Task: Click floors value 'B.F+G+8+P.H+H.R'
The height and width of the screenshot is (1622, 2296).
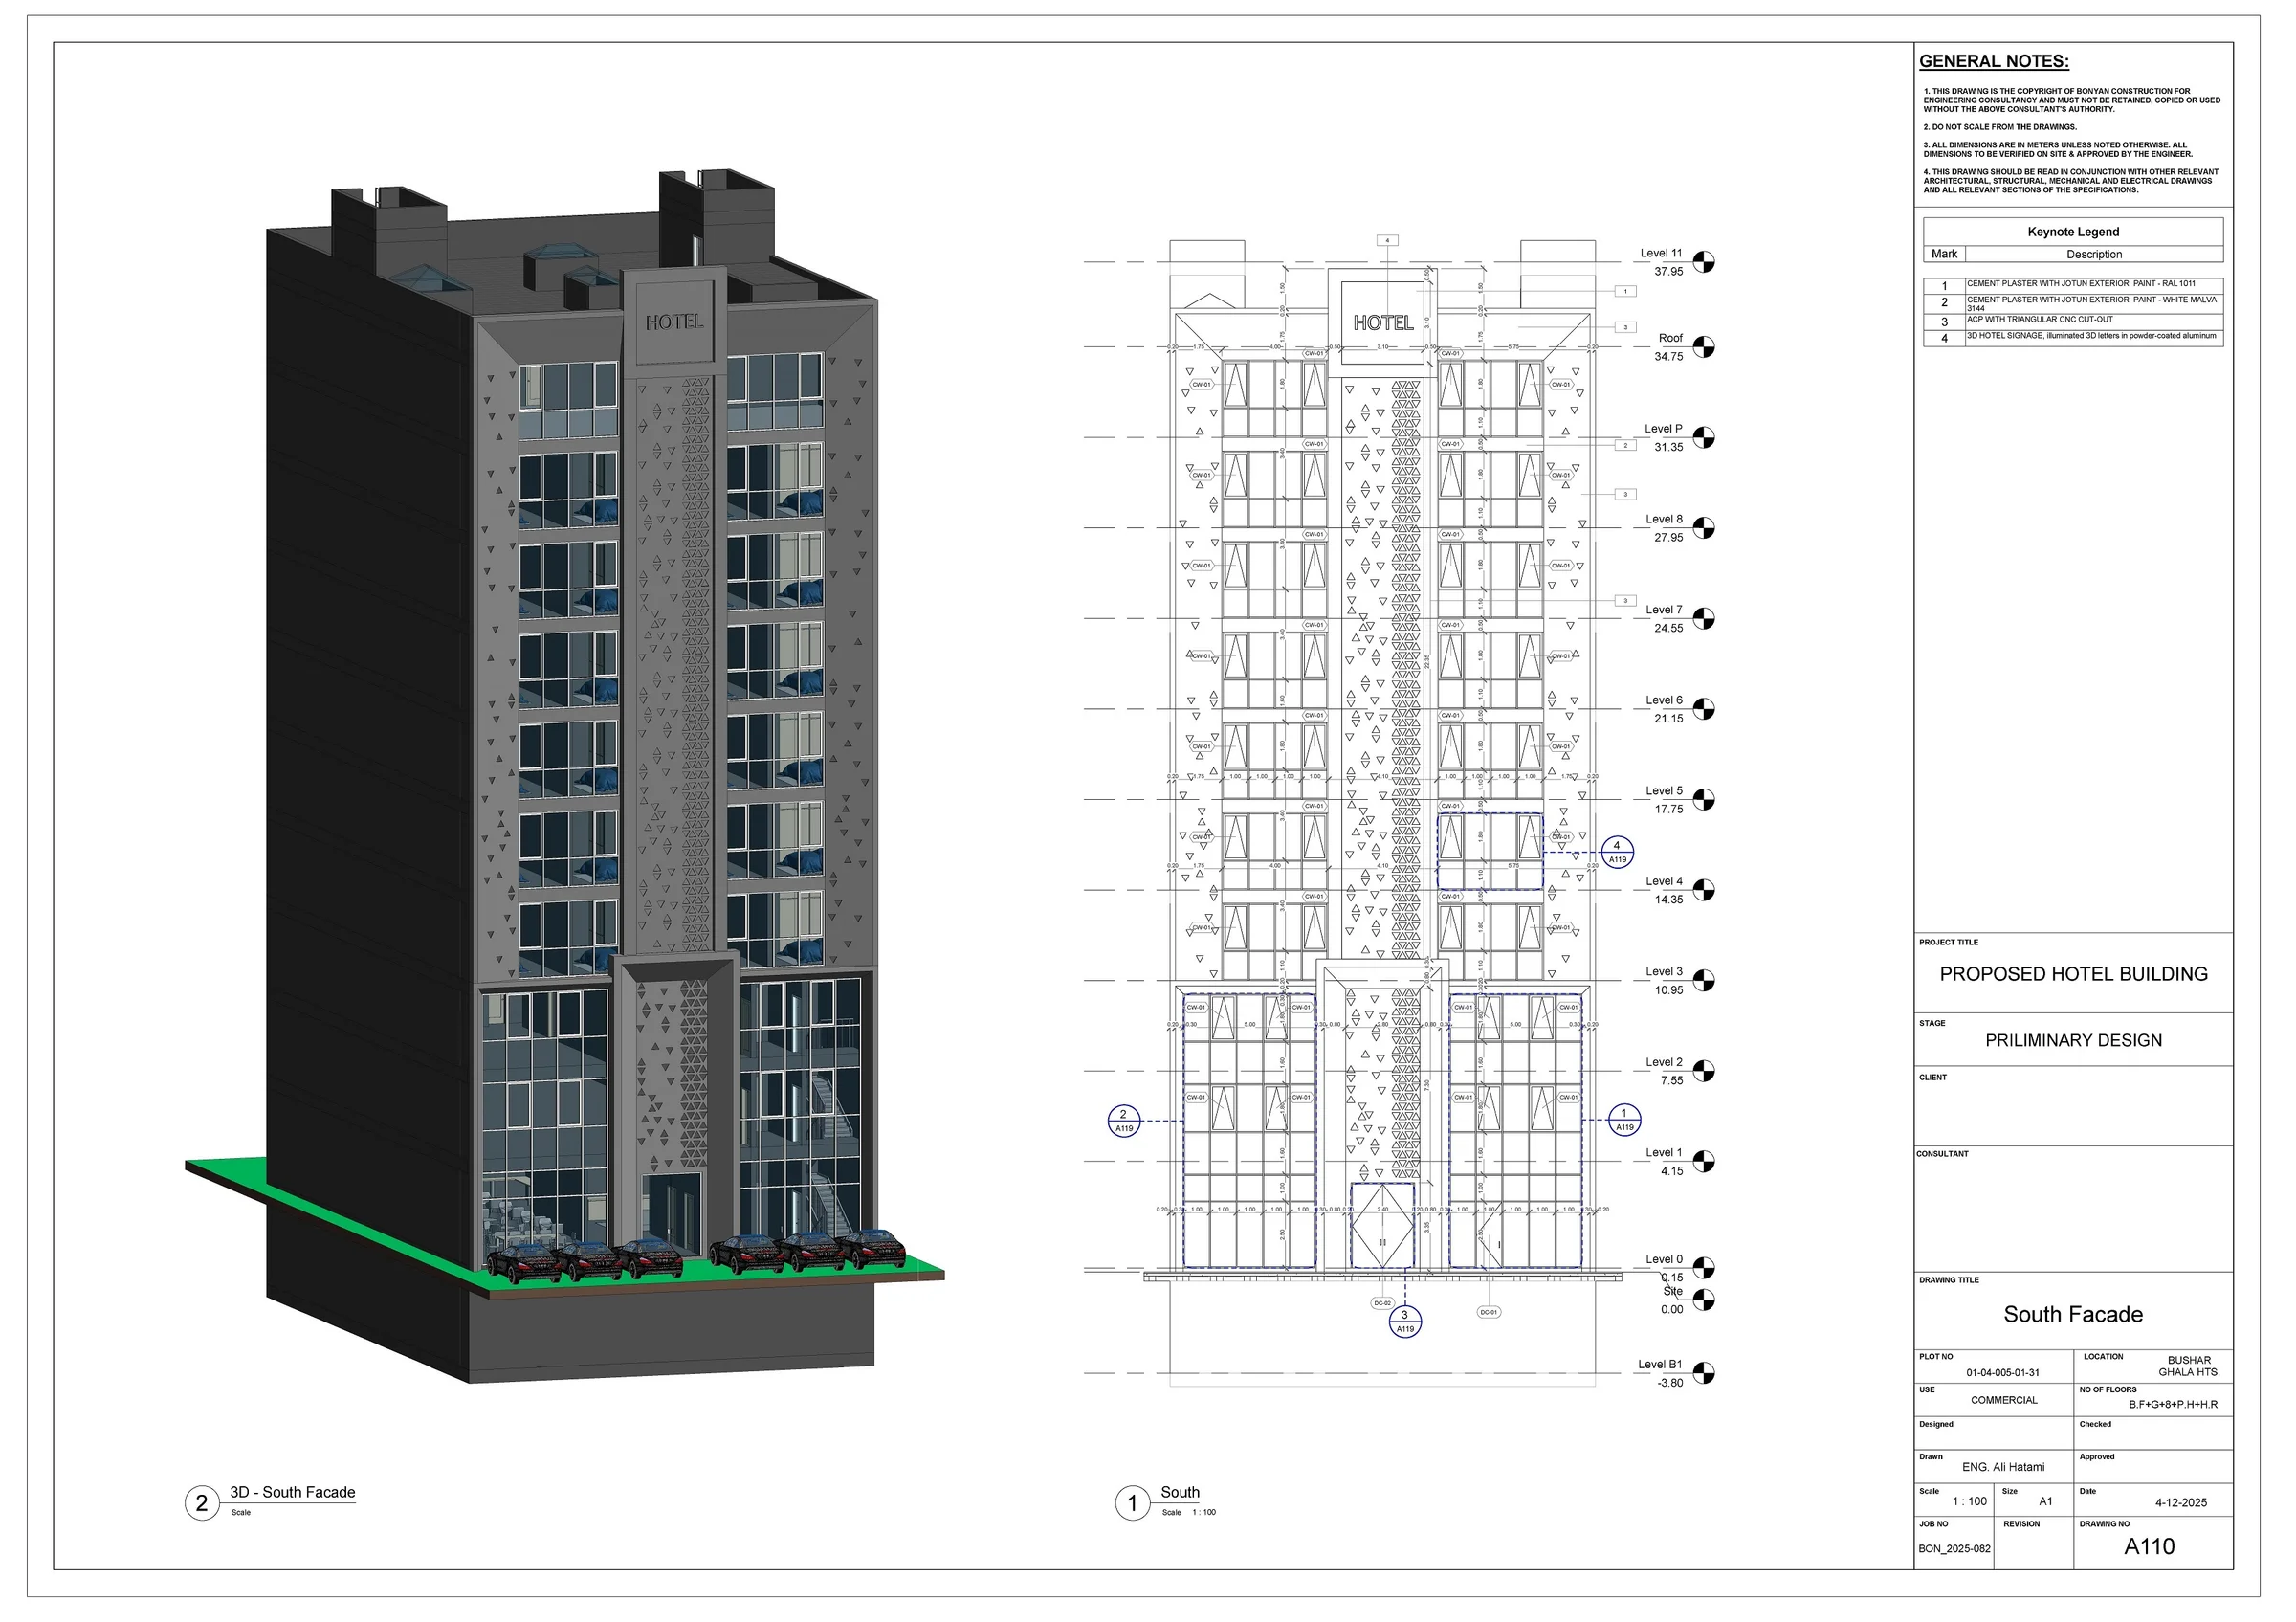Action: click(x=2173, y=1404)
